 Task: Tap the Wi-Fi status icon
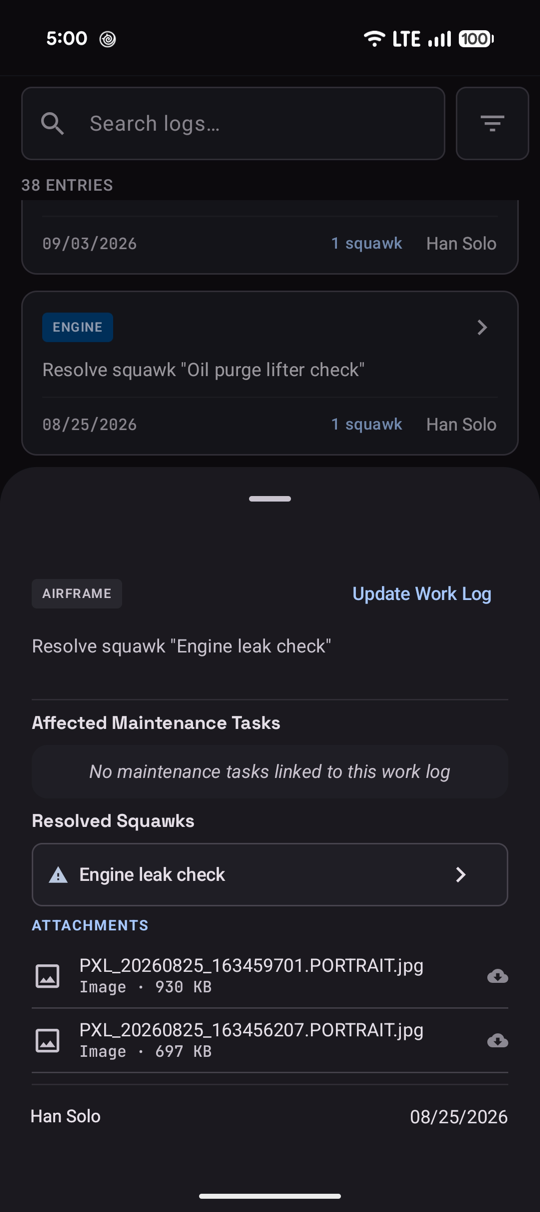(374, 39)
